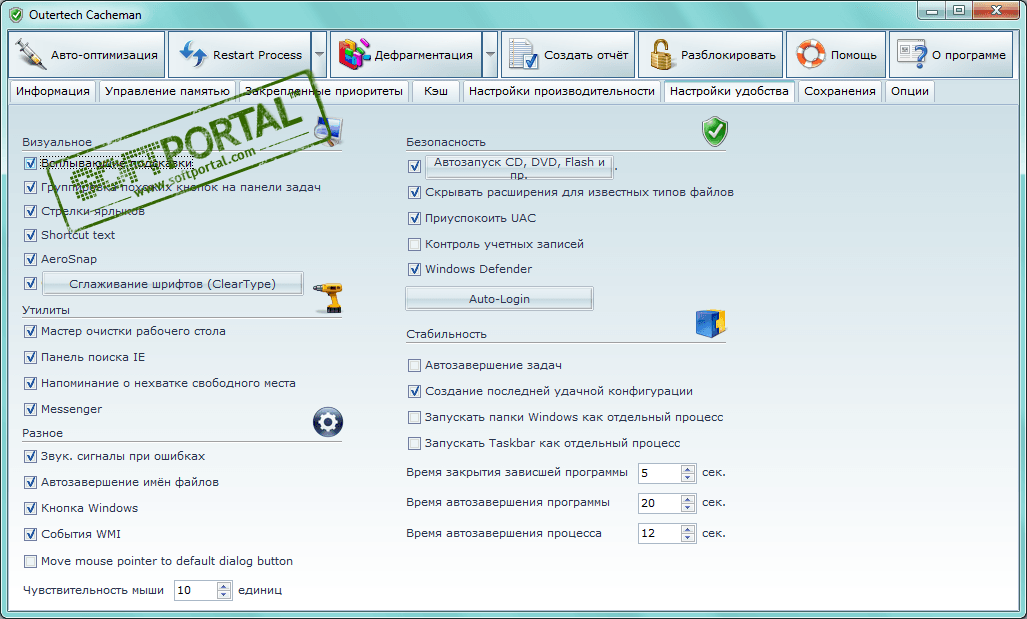Click the Авто-оптимизация button label

tap(104, 55)
